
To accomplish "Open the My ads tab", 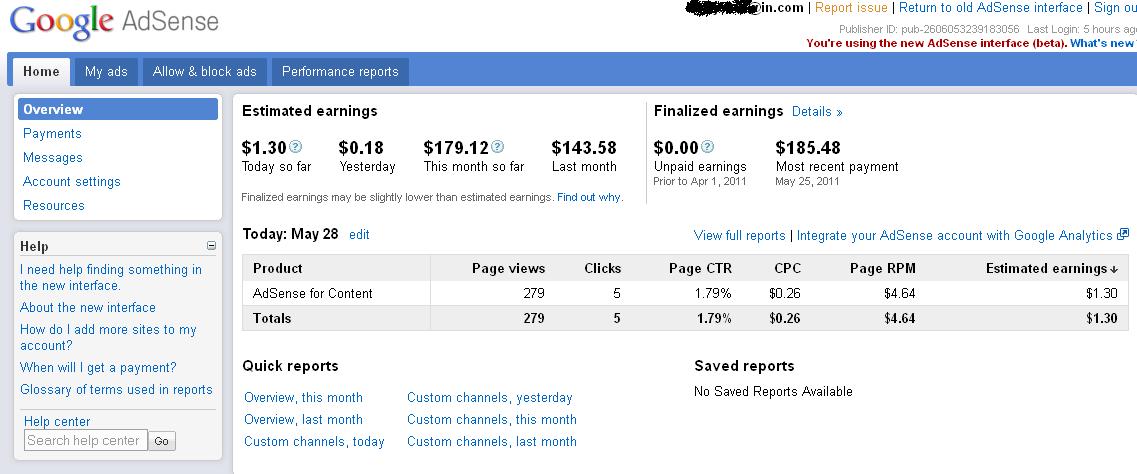I will pos(106,72).
